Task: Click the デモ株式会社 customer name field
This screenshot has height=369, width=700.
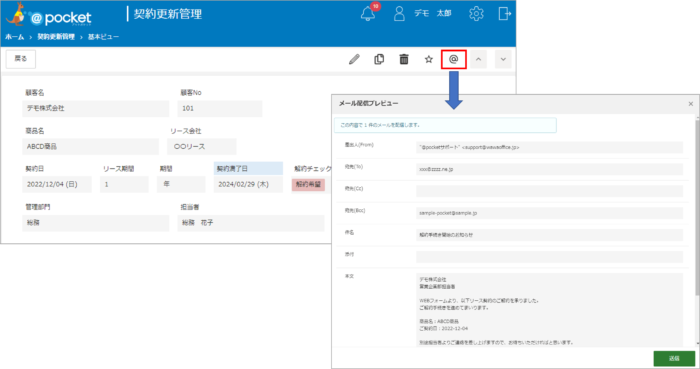Action: click(96, 108)
